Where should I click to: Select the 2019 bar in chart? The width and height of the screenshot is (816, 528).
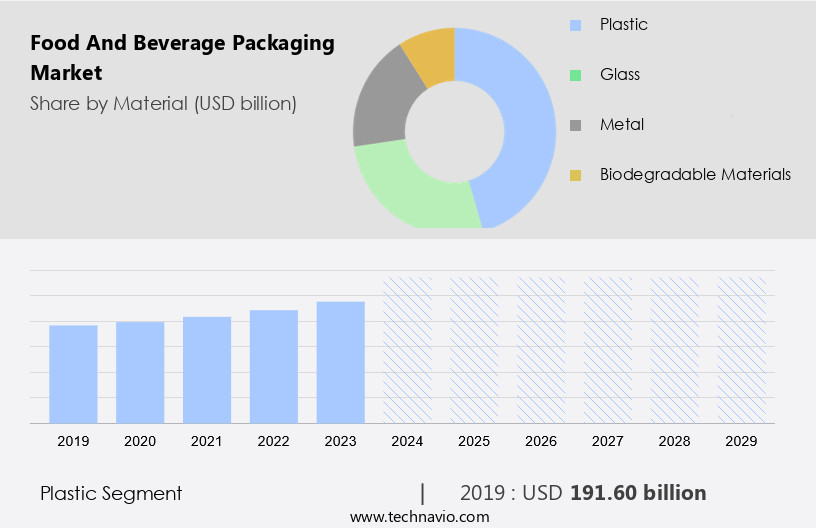tap(73, 374)
